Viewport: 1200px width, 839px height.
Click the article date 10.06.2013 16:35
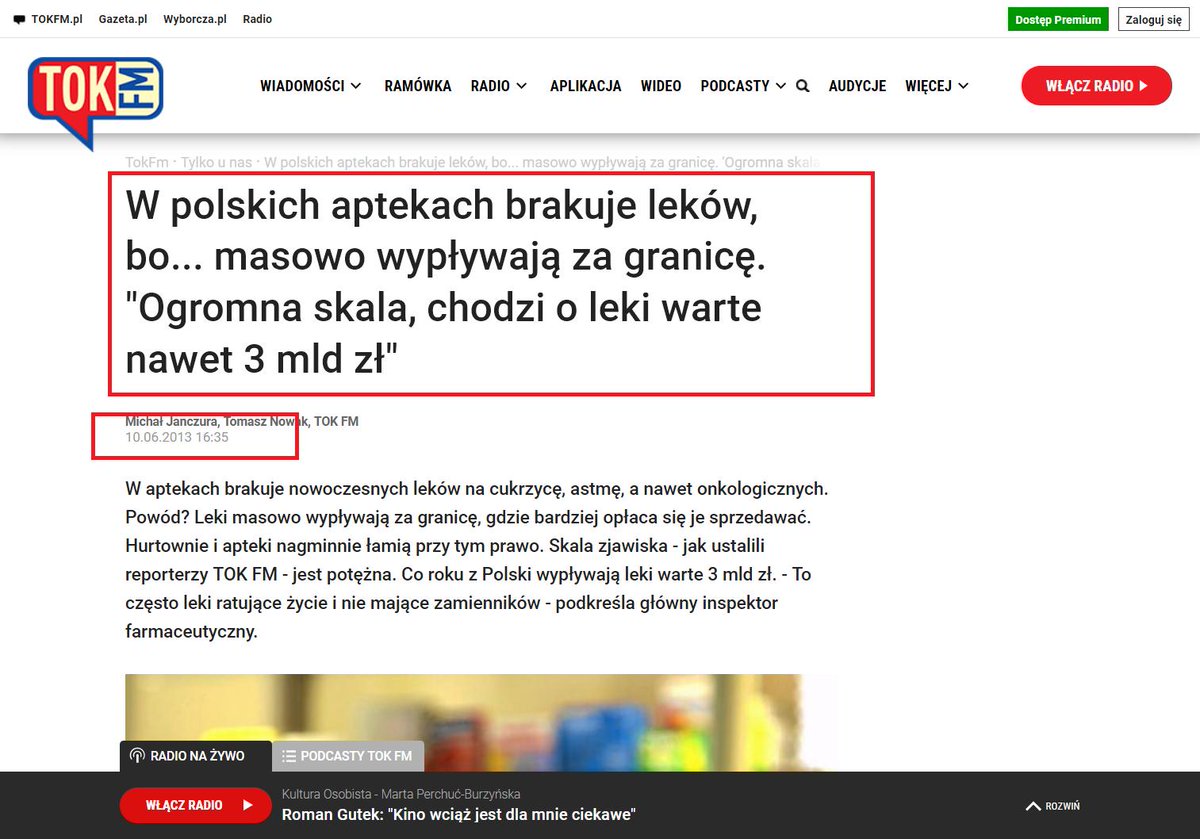click(177, 437)
